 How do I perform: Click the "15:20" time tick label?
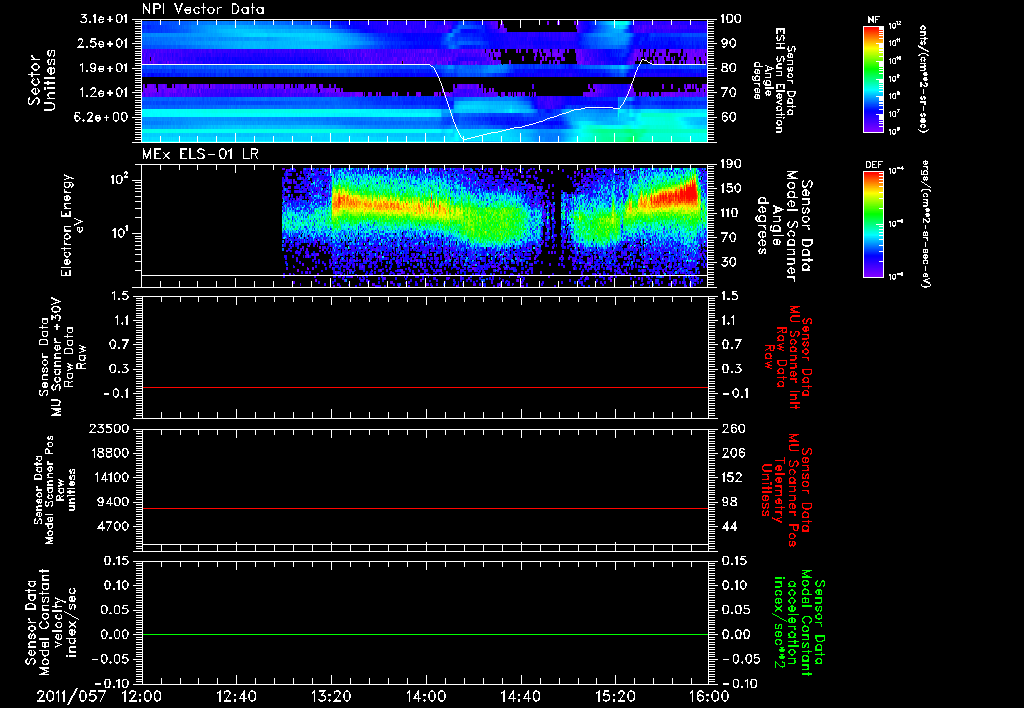coord(615,696)
